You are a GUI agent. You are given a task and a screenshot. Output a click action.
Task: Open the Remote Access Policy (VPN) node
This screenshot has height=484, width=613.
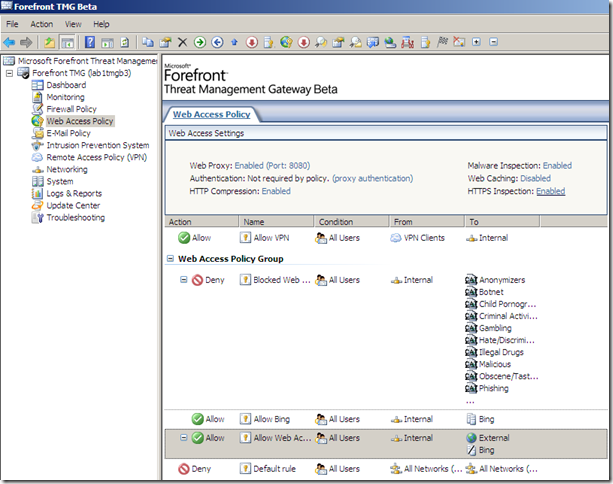(97, 157)
